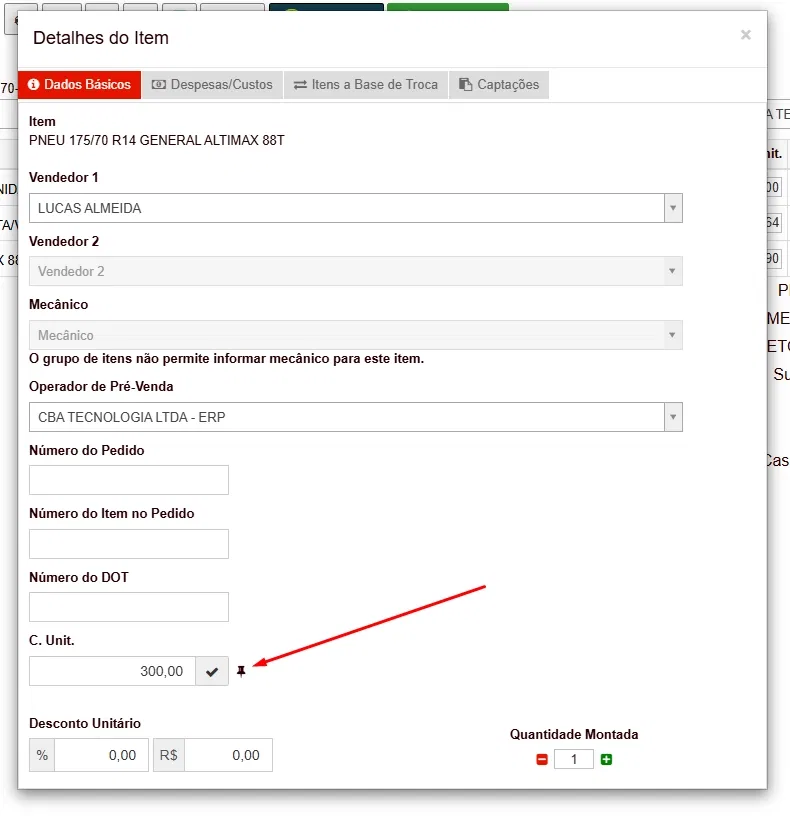Expand the Operador de Pré-Venda dropdown arrow
The image size is (790, 816).
673,417
